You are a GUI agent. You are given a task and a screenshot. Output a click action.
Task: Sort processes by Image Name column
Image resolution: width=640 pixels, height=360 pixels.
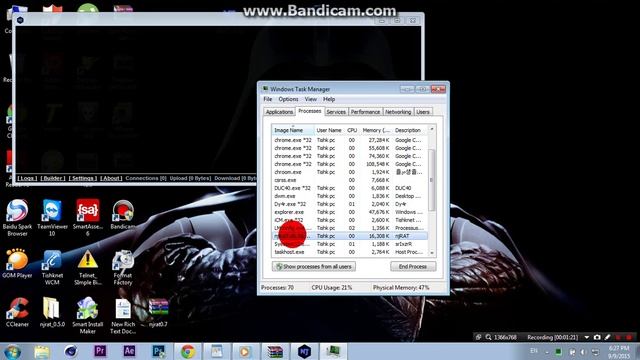[293, 130]
